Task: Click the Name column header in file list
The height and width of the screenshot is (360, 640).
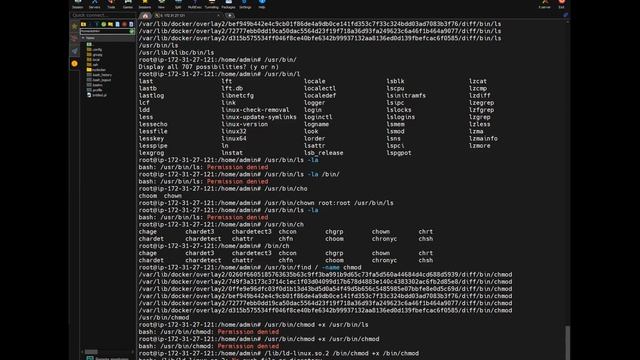Action: pos(108,38)
